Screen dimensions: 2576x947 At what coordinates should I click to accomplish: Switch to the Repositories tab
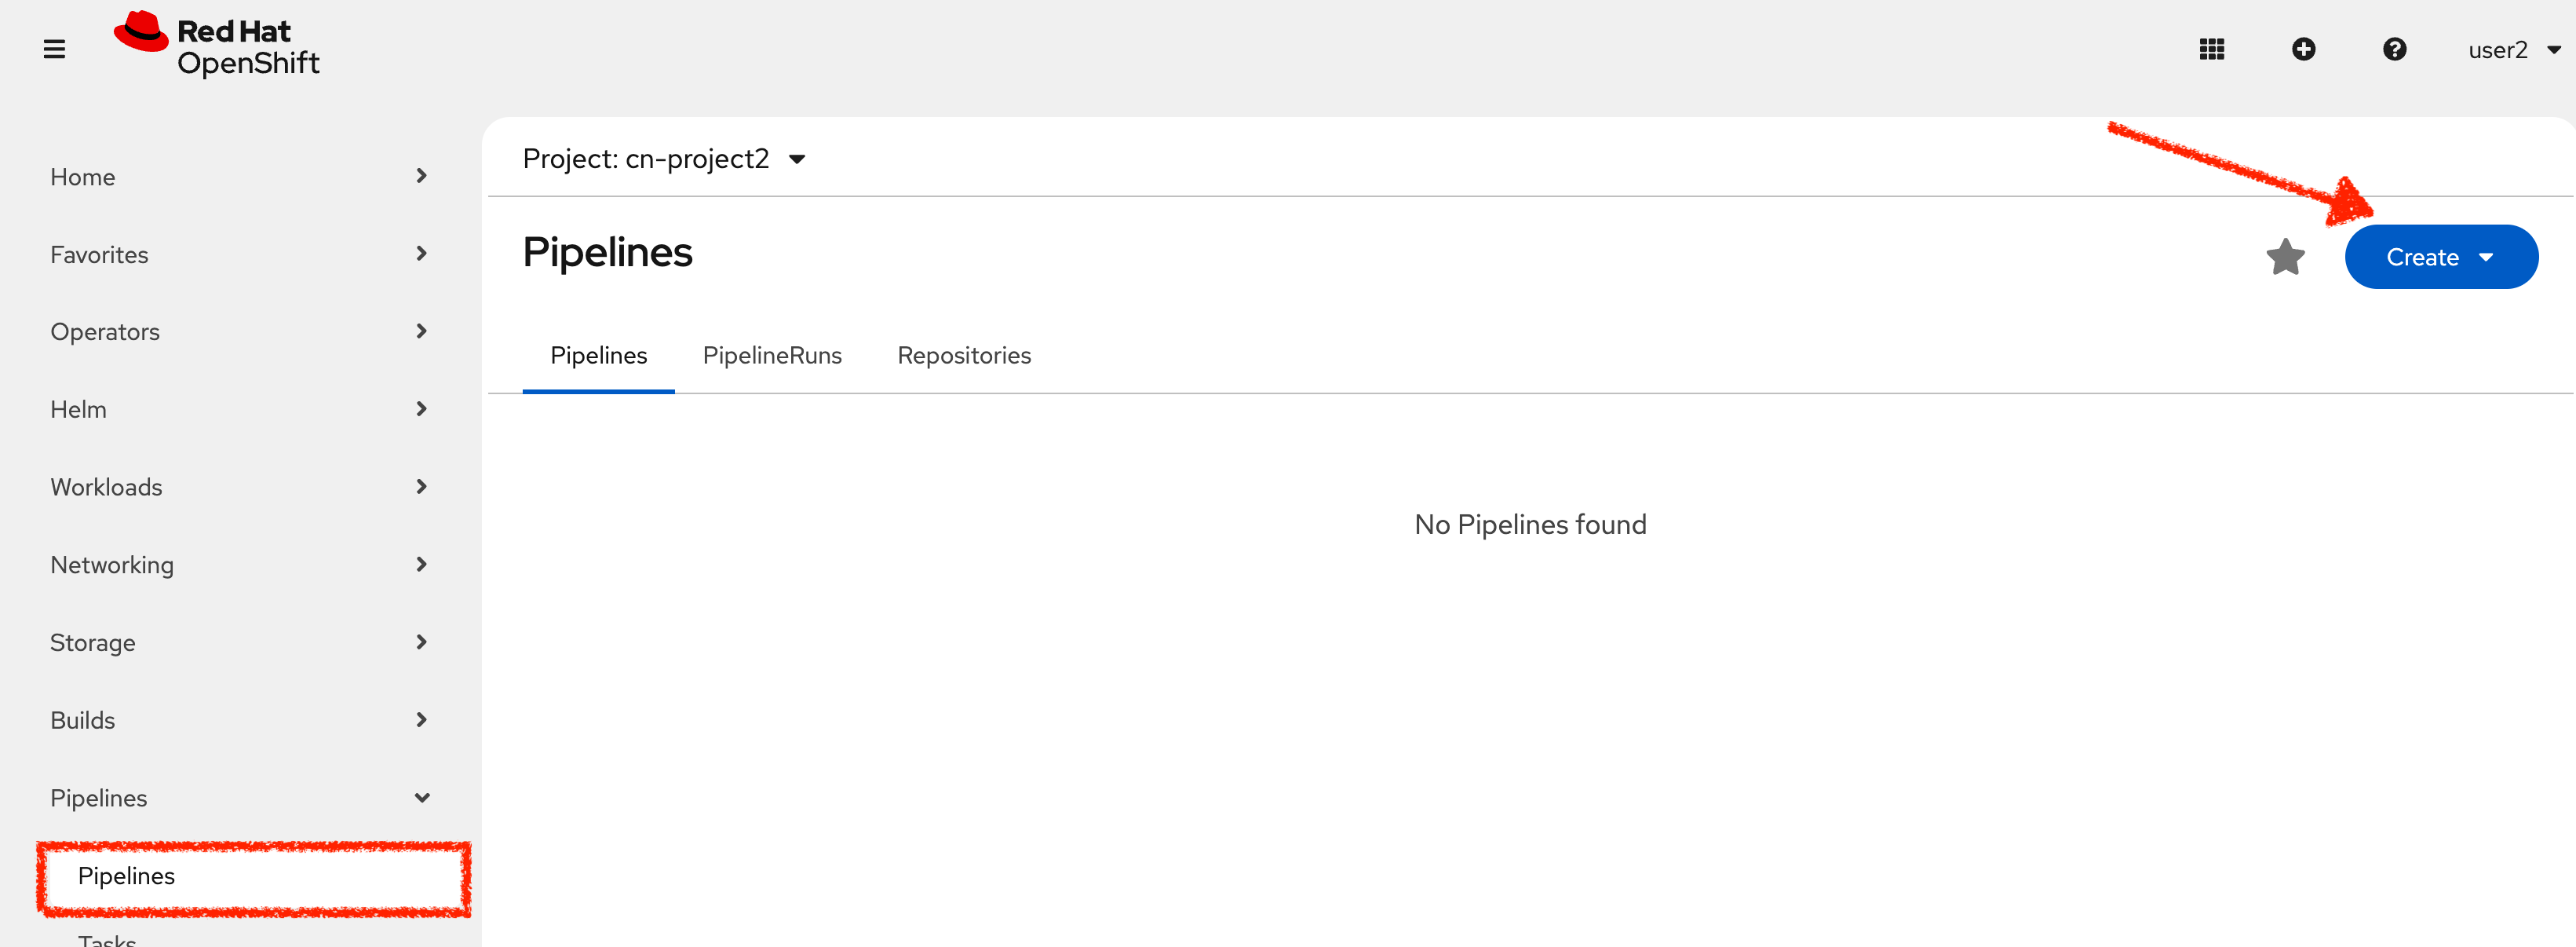tap(963, 355)
